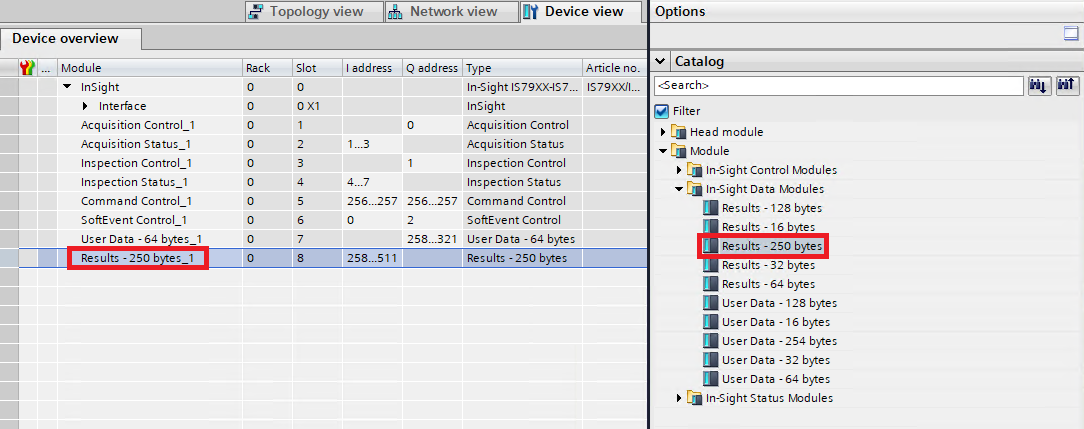Click the window layout icon under Options
Viewport: 1084px width, 429px height.
click(1071, 33)
